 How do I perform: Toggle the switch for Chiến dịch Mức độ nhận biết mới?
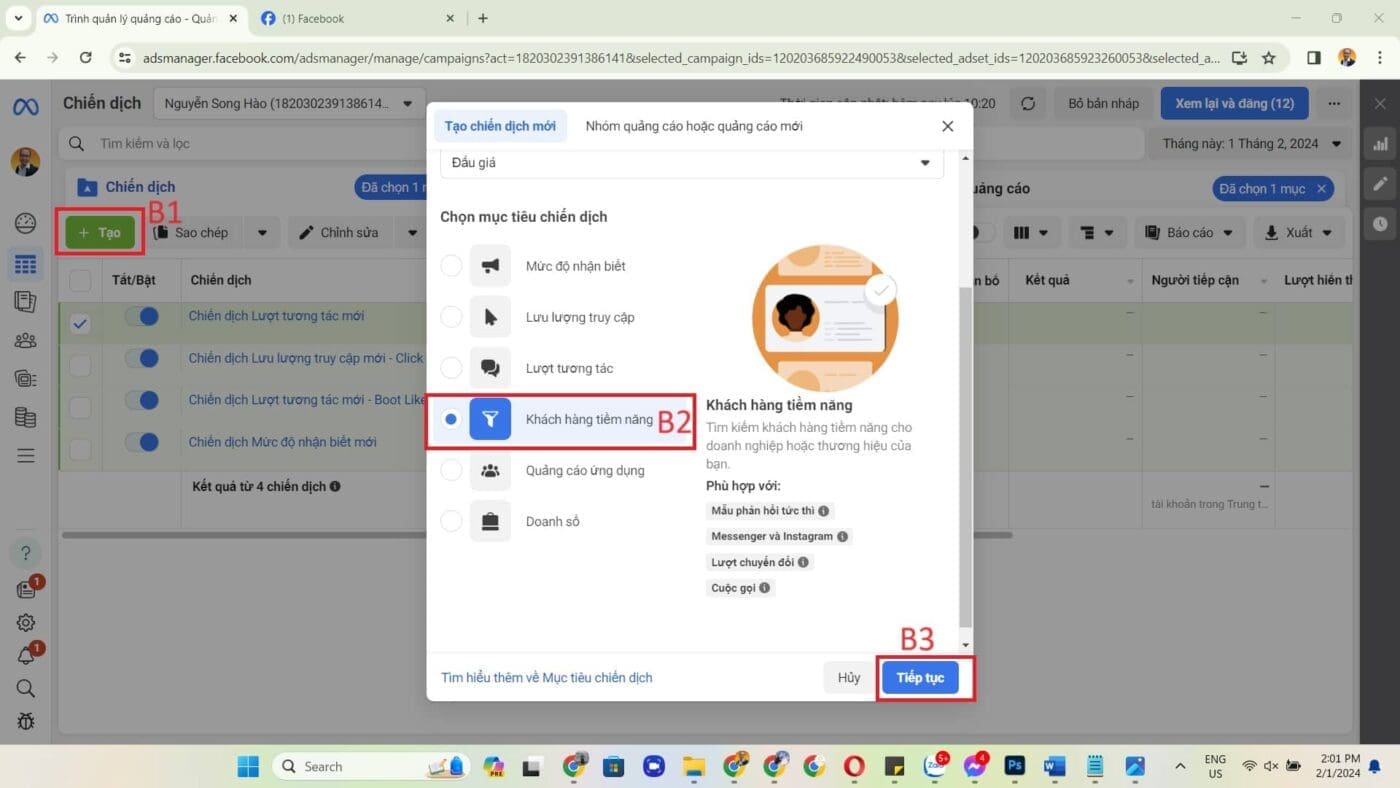(x=142, y=442)
